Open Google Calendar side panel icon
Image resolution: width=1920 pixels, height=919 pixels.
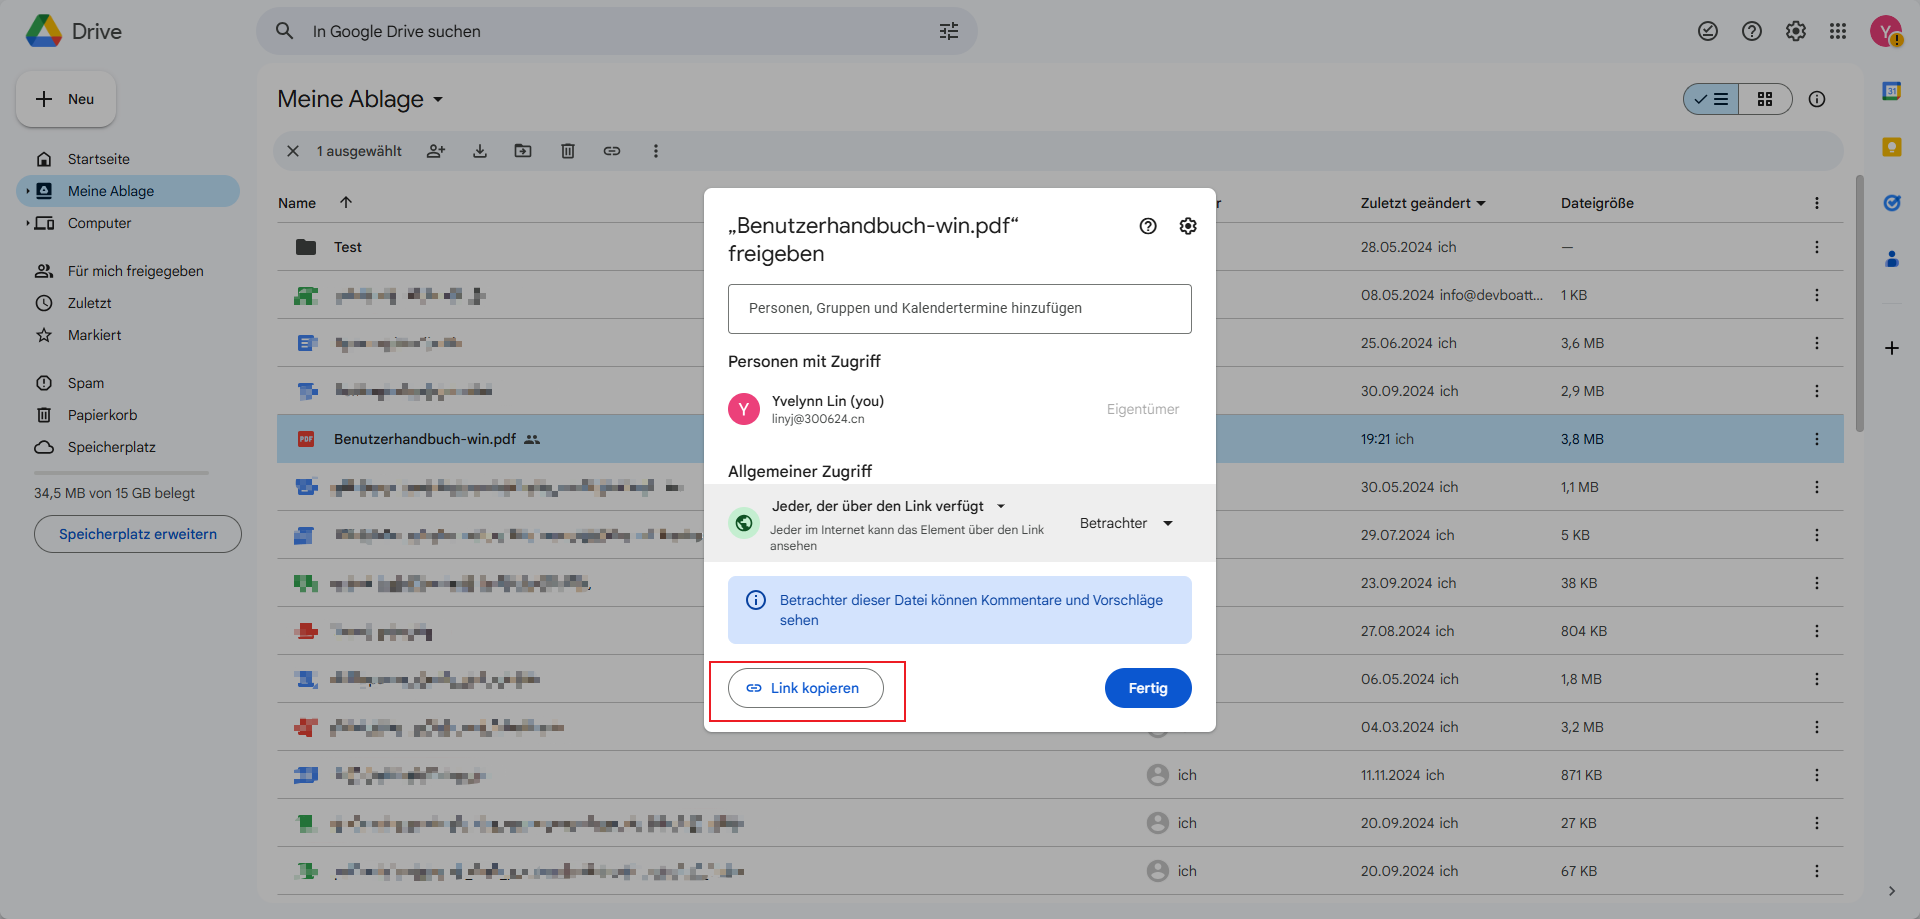click(1892, 91)
